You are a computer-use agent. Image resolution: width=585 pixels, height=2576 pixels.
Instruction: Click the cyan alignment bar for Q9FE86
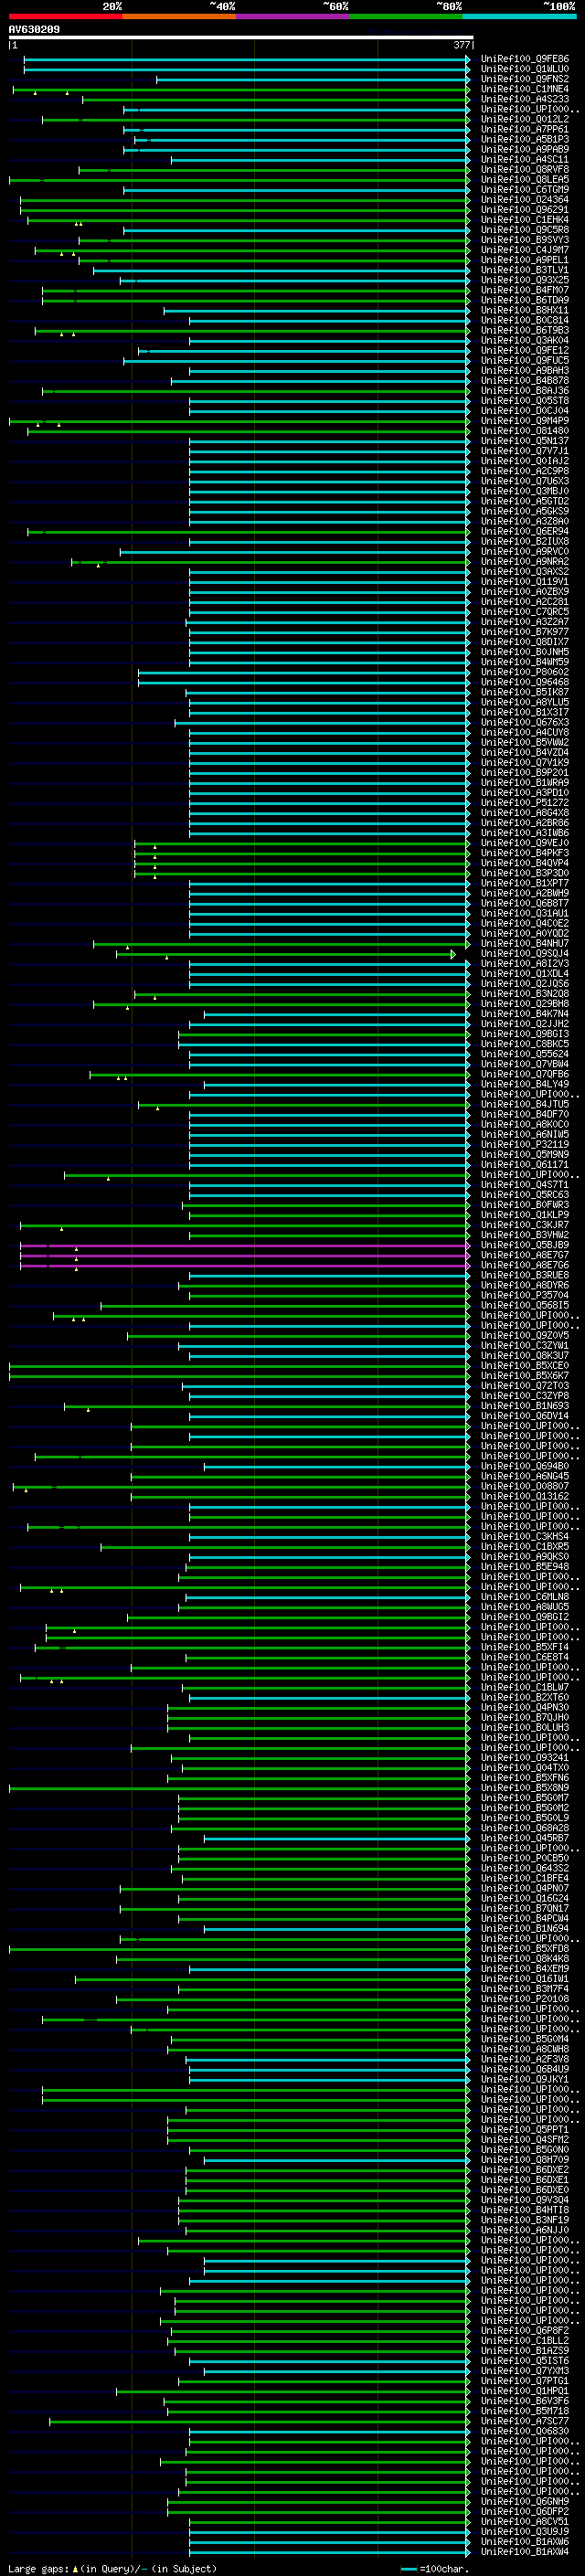pyautogui.click(x=246, y=59)
